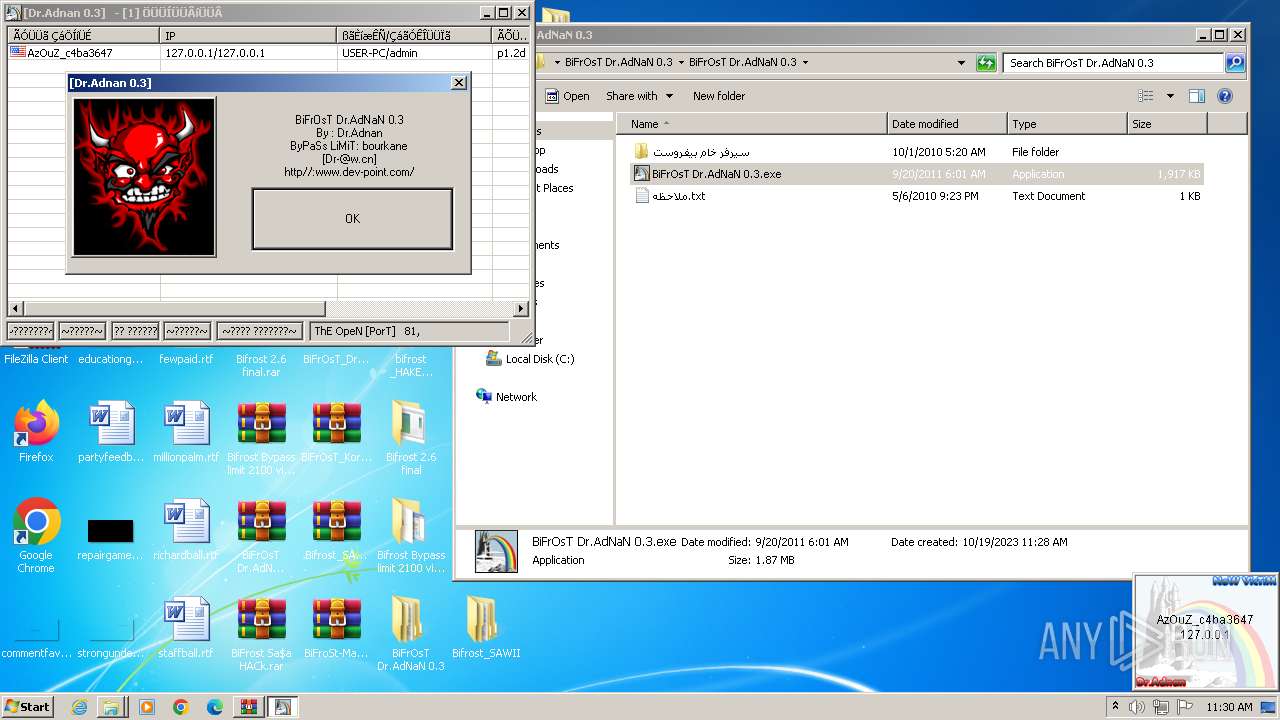Viewport: 1280px width, 720px height.
Task: Select partyfeedb... Word document icon
Action: pos(111,432)
